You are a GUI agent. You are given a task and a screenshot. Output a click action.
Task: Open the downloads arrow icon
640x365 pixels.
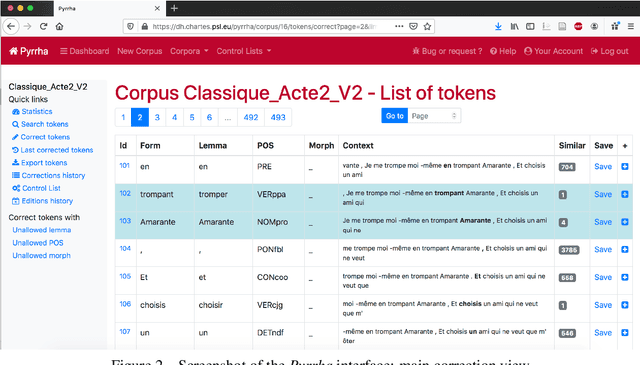(x=498, y=27)
